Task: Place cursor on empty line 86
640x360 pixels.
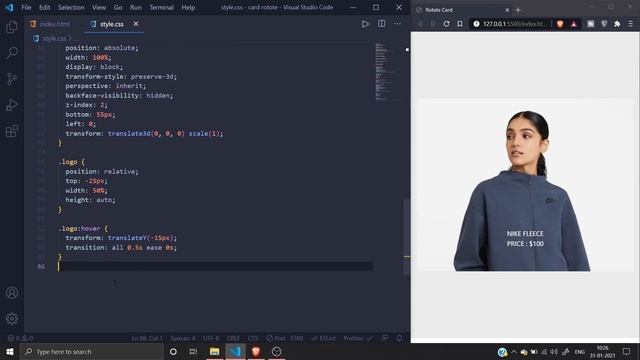Action: (x=215, y=267)
